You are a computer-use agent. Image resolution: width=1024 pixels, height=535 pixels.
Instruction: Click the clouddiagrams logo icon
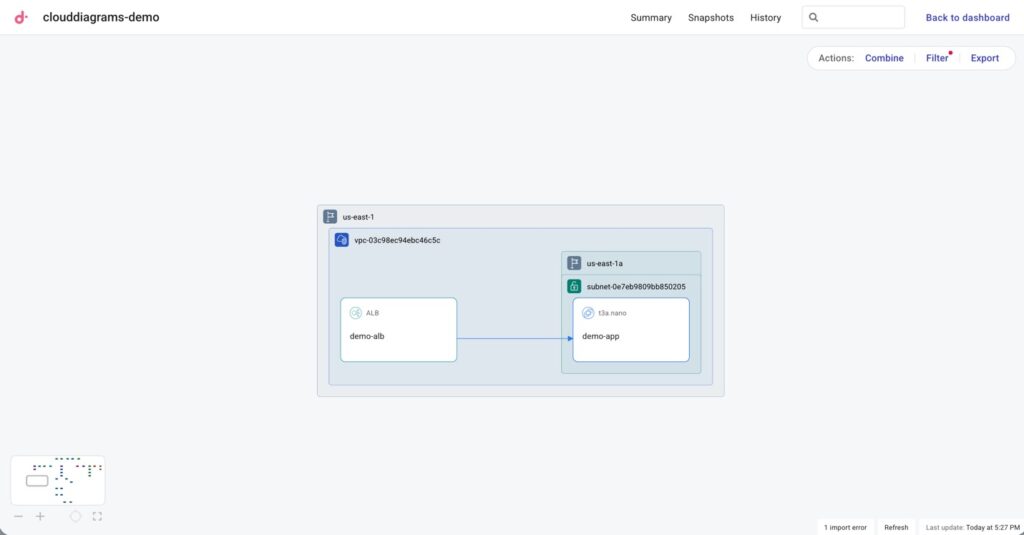pyautogui.click(x=21, y=17)
